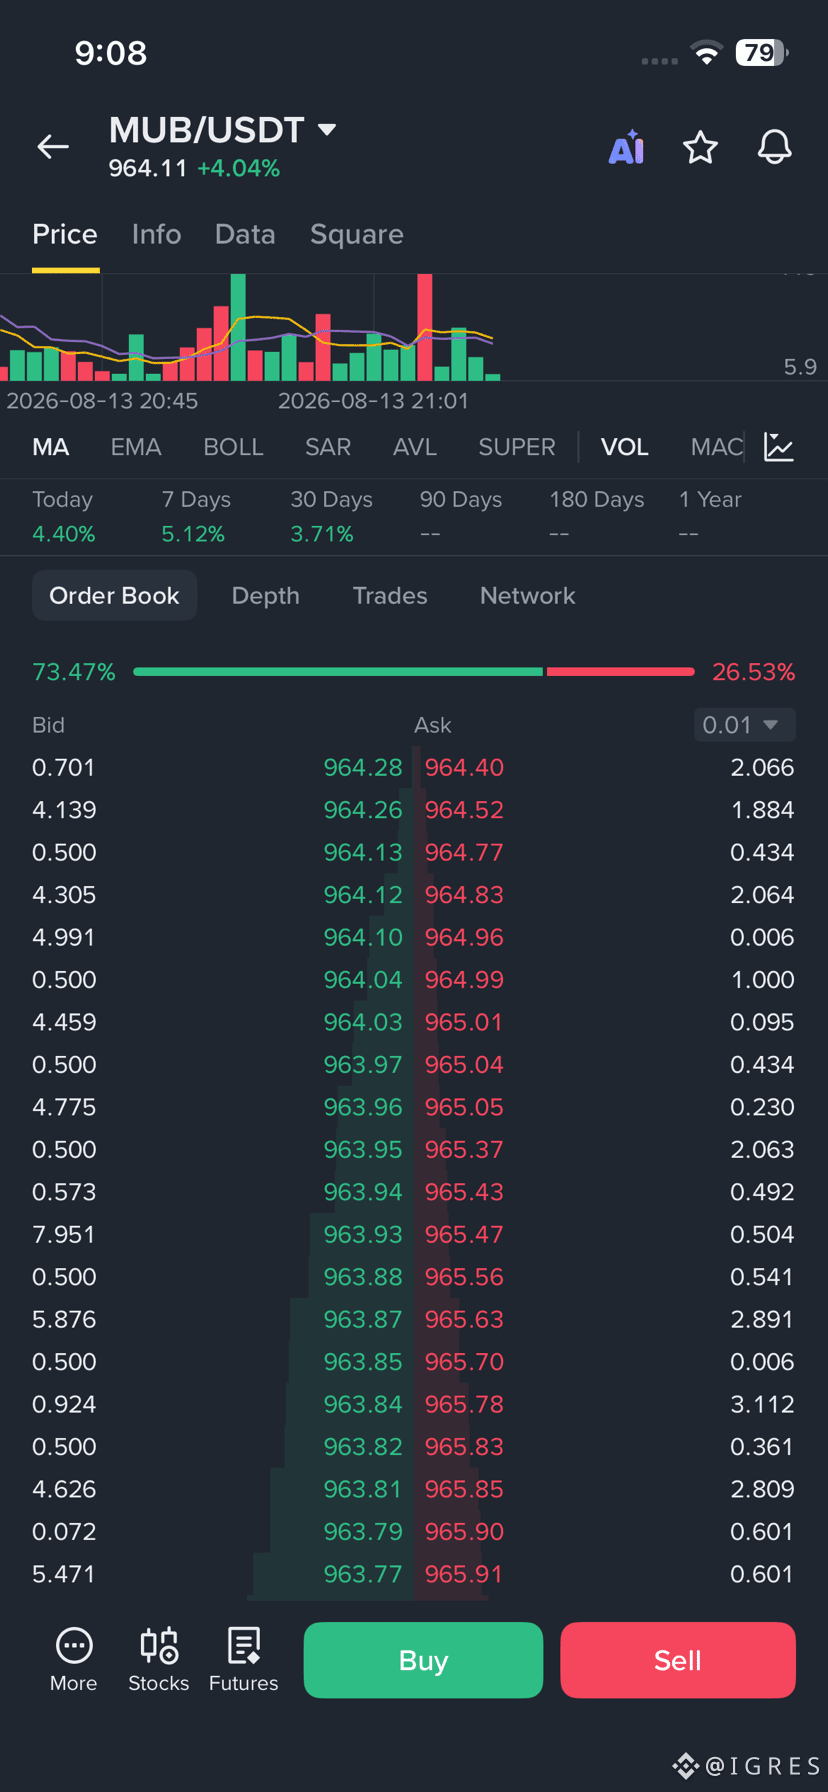Toggle the MACD sub-indicator

click(x=717, y=447)
